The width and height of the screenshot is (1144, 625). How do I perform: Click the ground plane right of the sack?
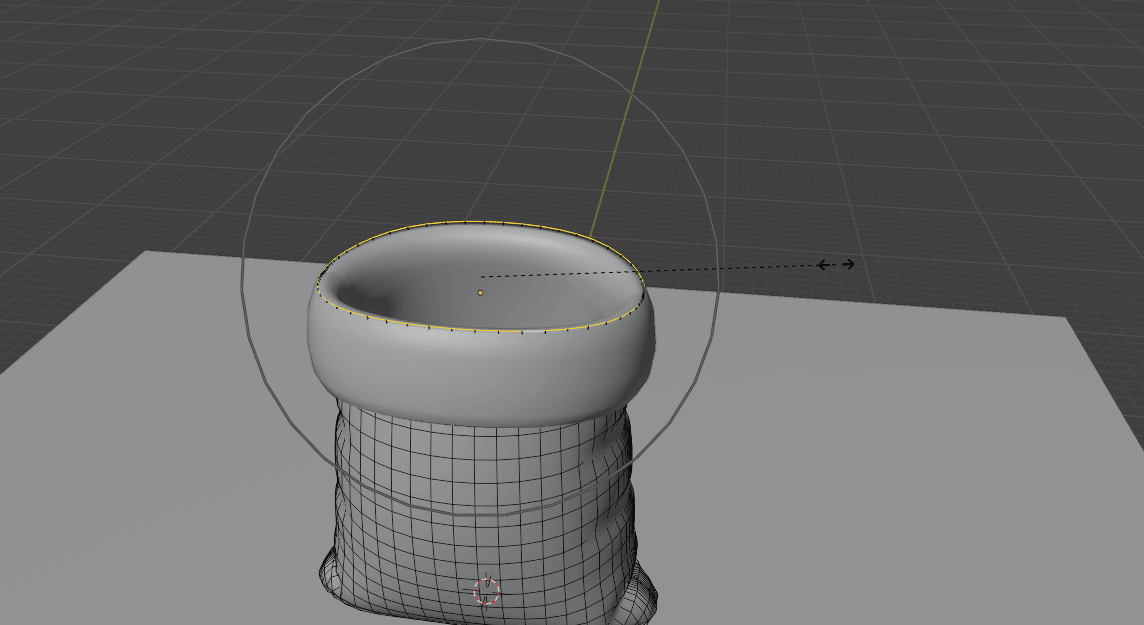(850, 450)
